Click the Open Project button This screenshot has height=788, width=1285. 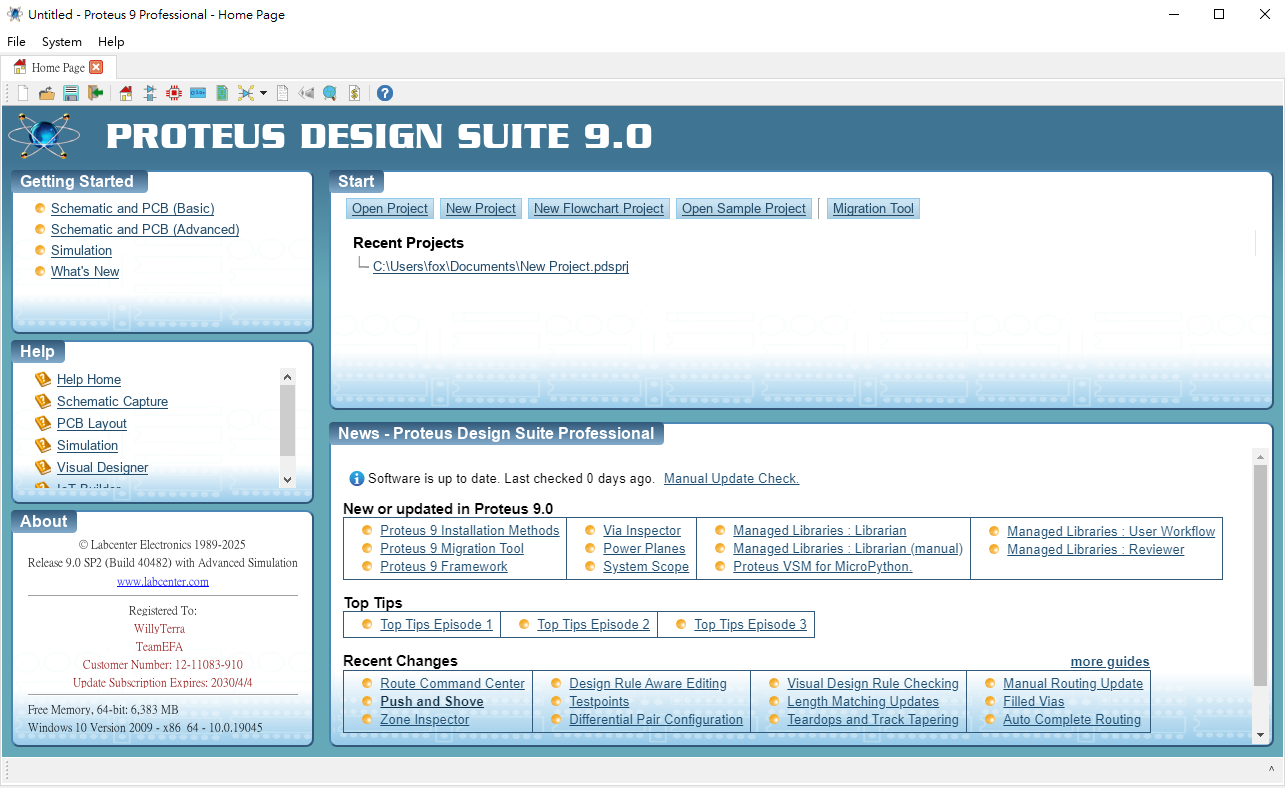click(x=390, y=208)
